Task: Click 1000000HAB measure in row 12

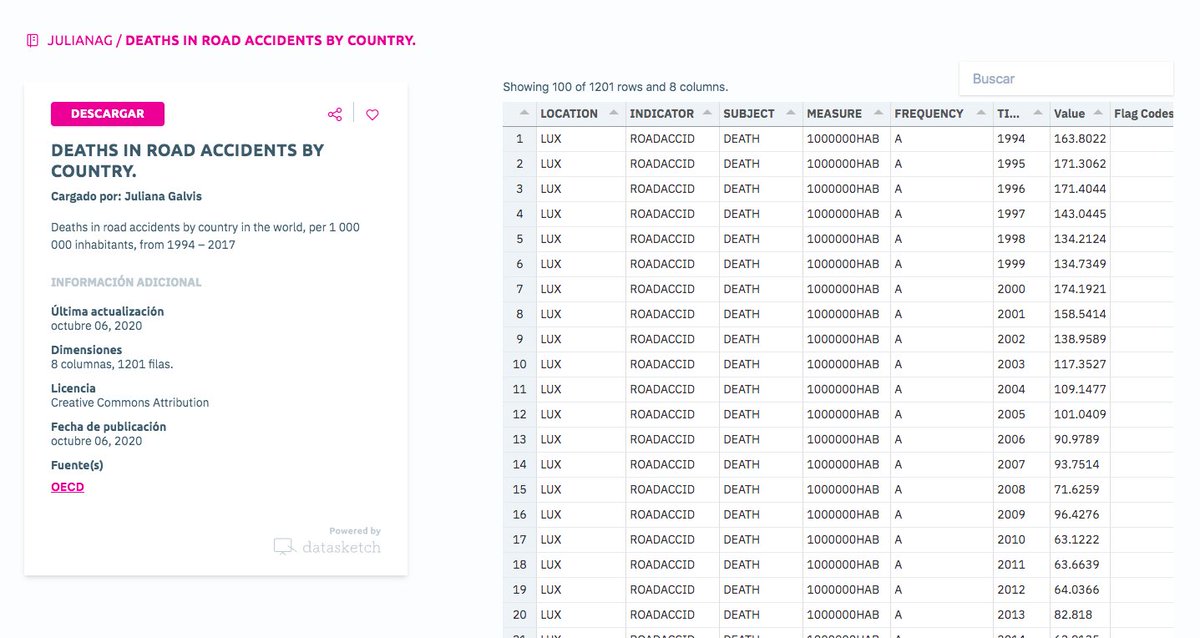Action: tap(846, 414)
